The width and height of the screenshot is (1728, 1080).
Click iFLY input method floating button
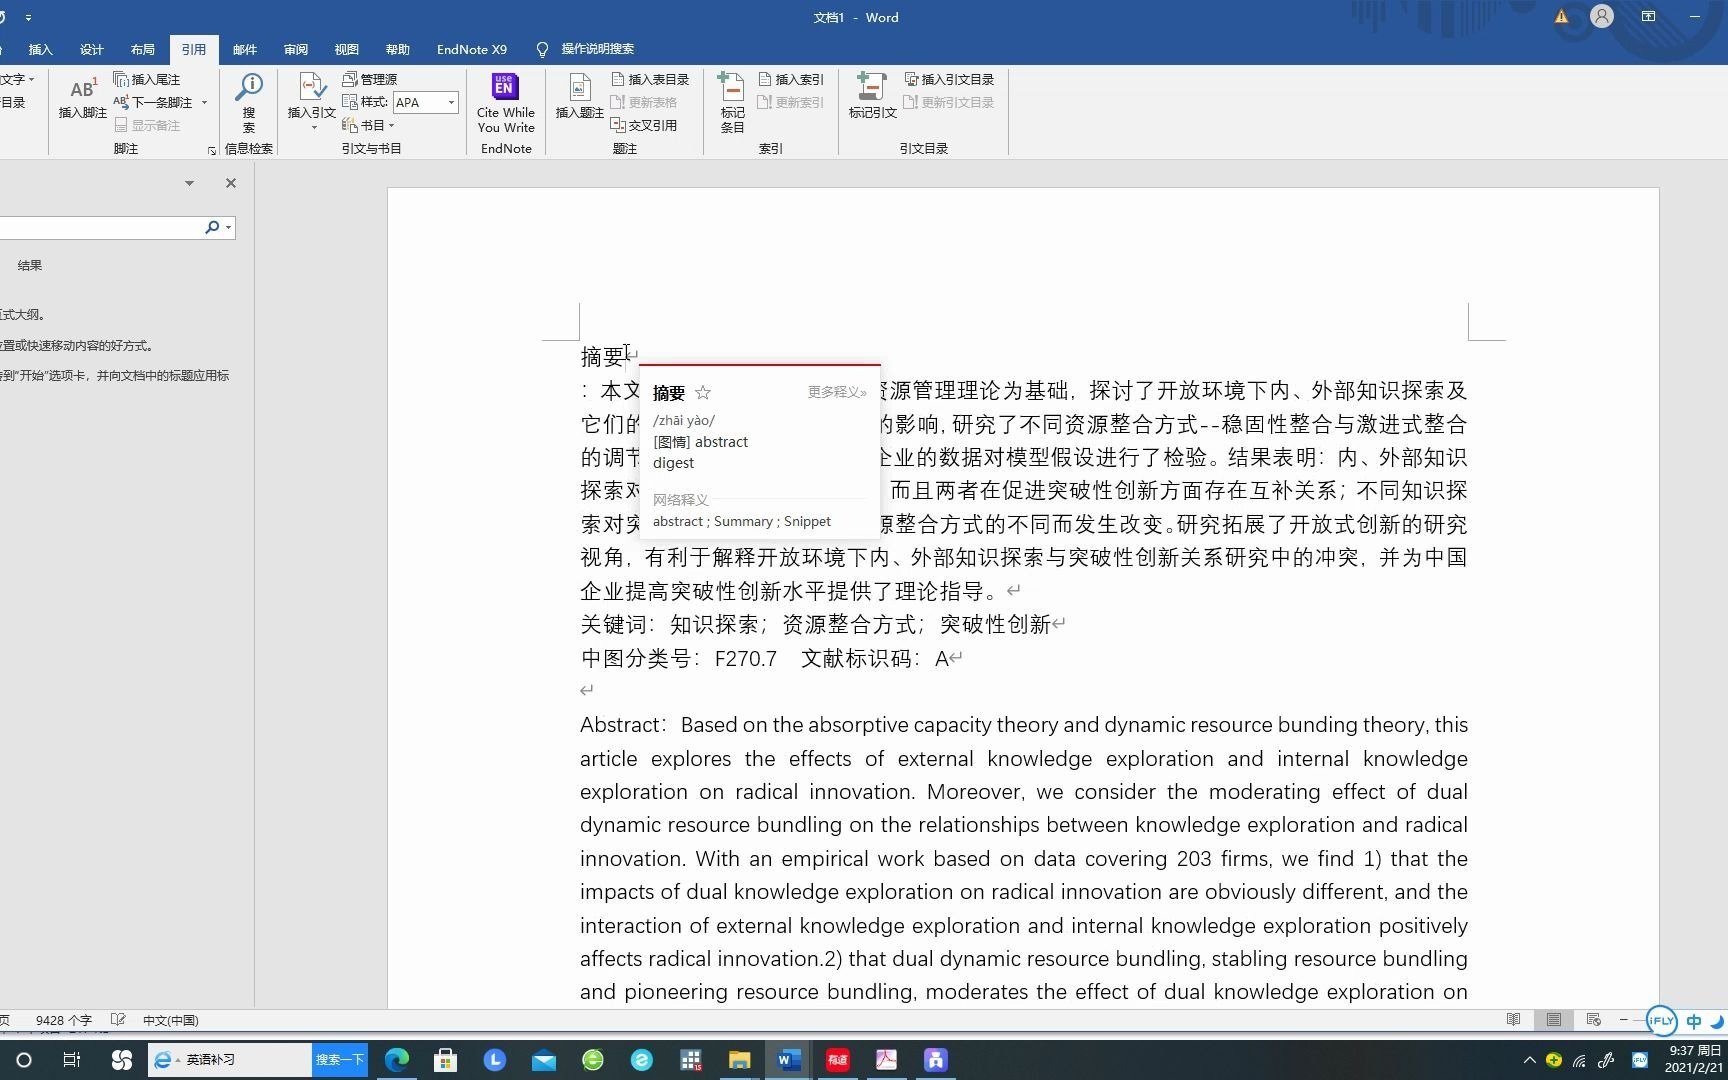tap(1661, 1020)
